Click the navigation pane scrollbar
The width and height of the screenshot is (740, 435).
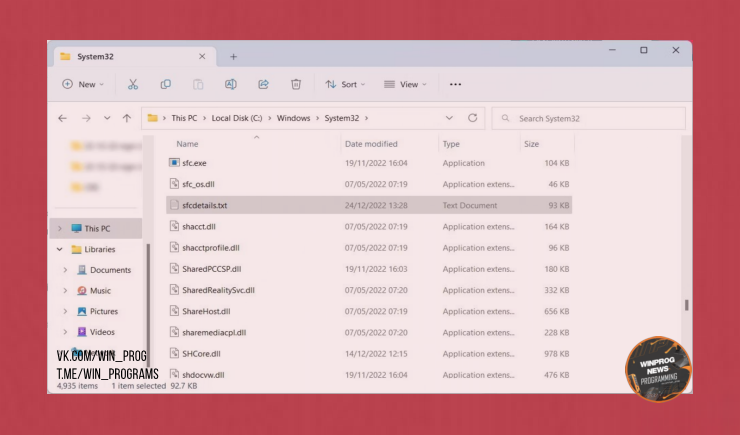[x=148, y=305]
